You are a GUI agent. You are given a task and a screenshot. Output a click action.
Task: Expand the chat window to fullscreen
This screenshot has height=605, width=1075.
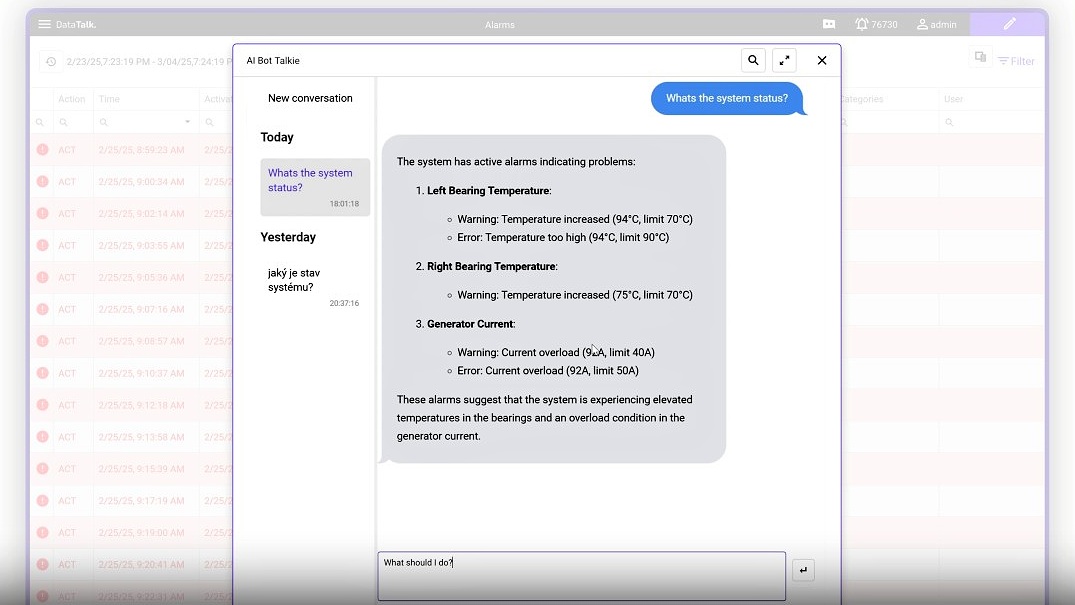[784, 60]
